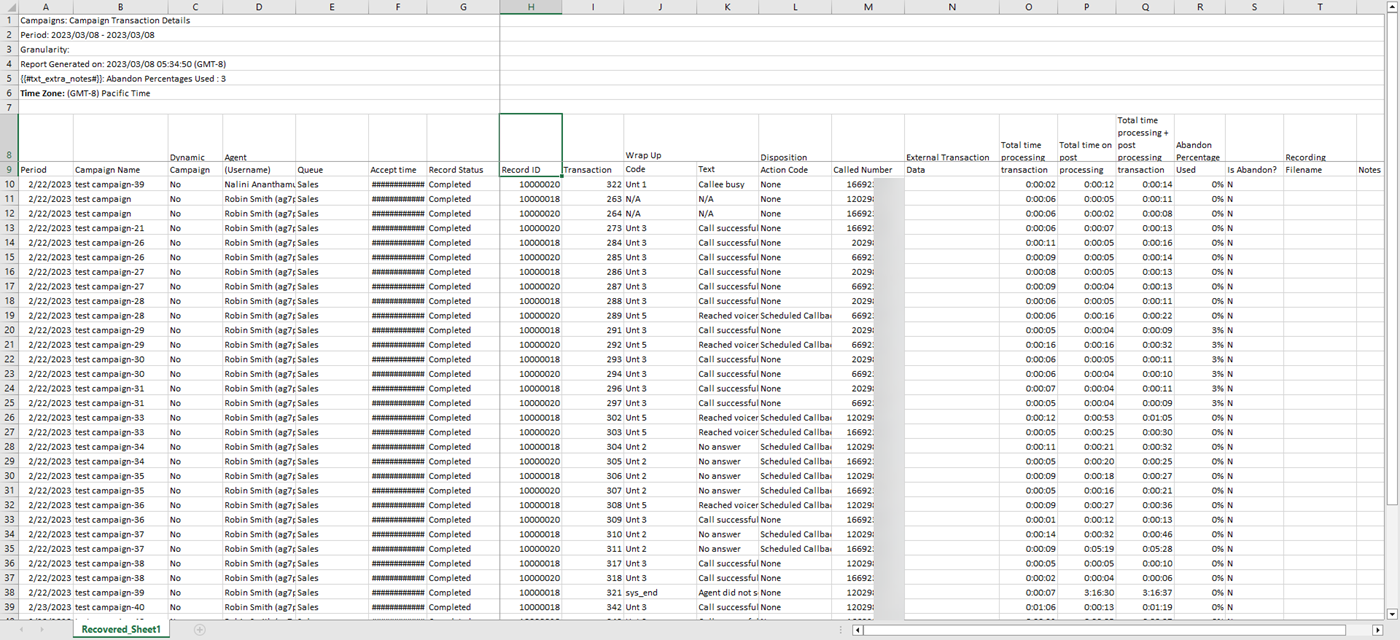
Task: Select column header A
Action: [x=46, y=7]
